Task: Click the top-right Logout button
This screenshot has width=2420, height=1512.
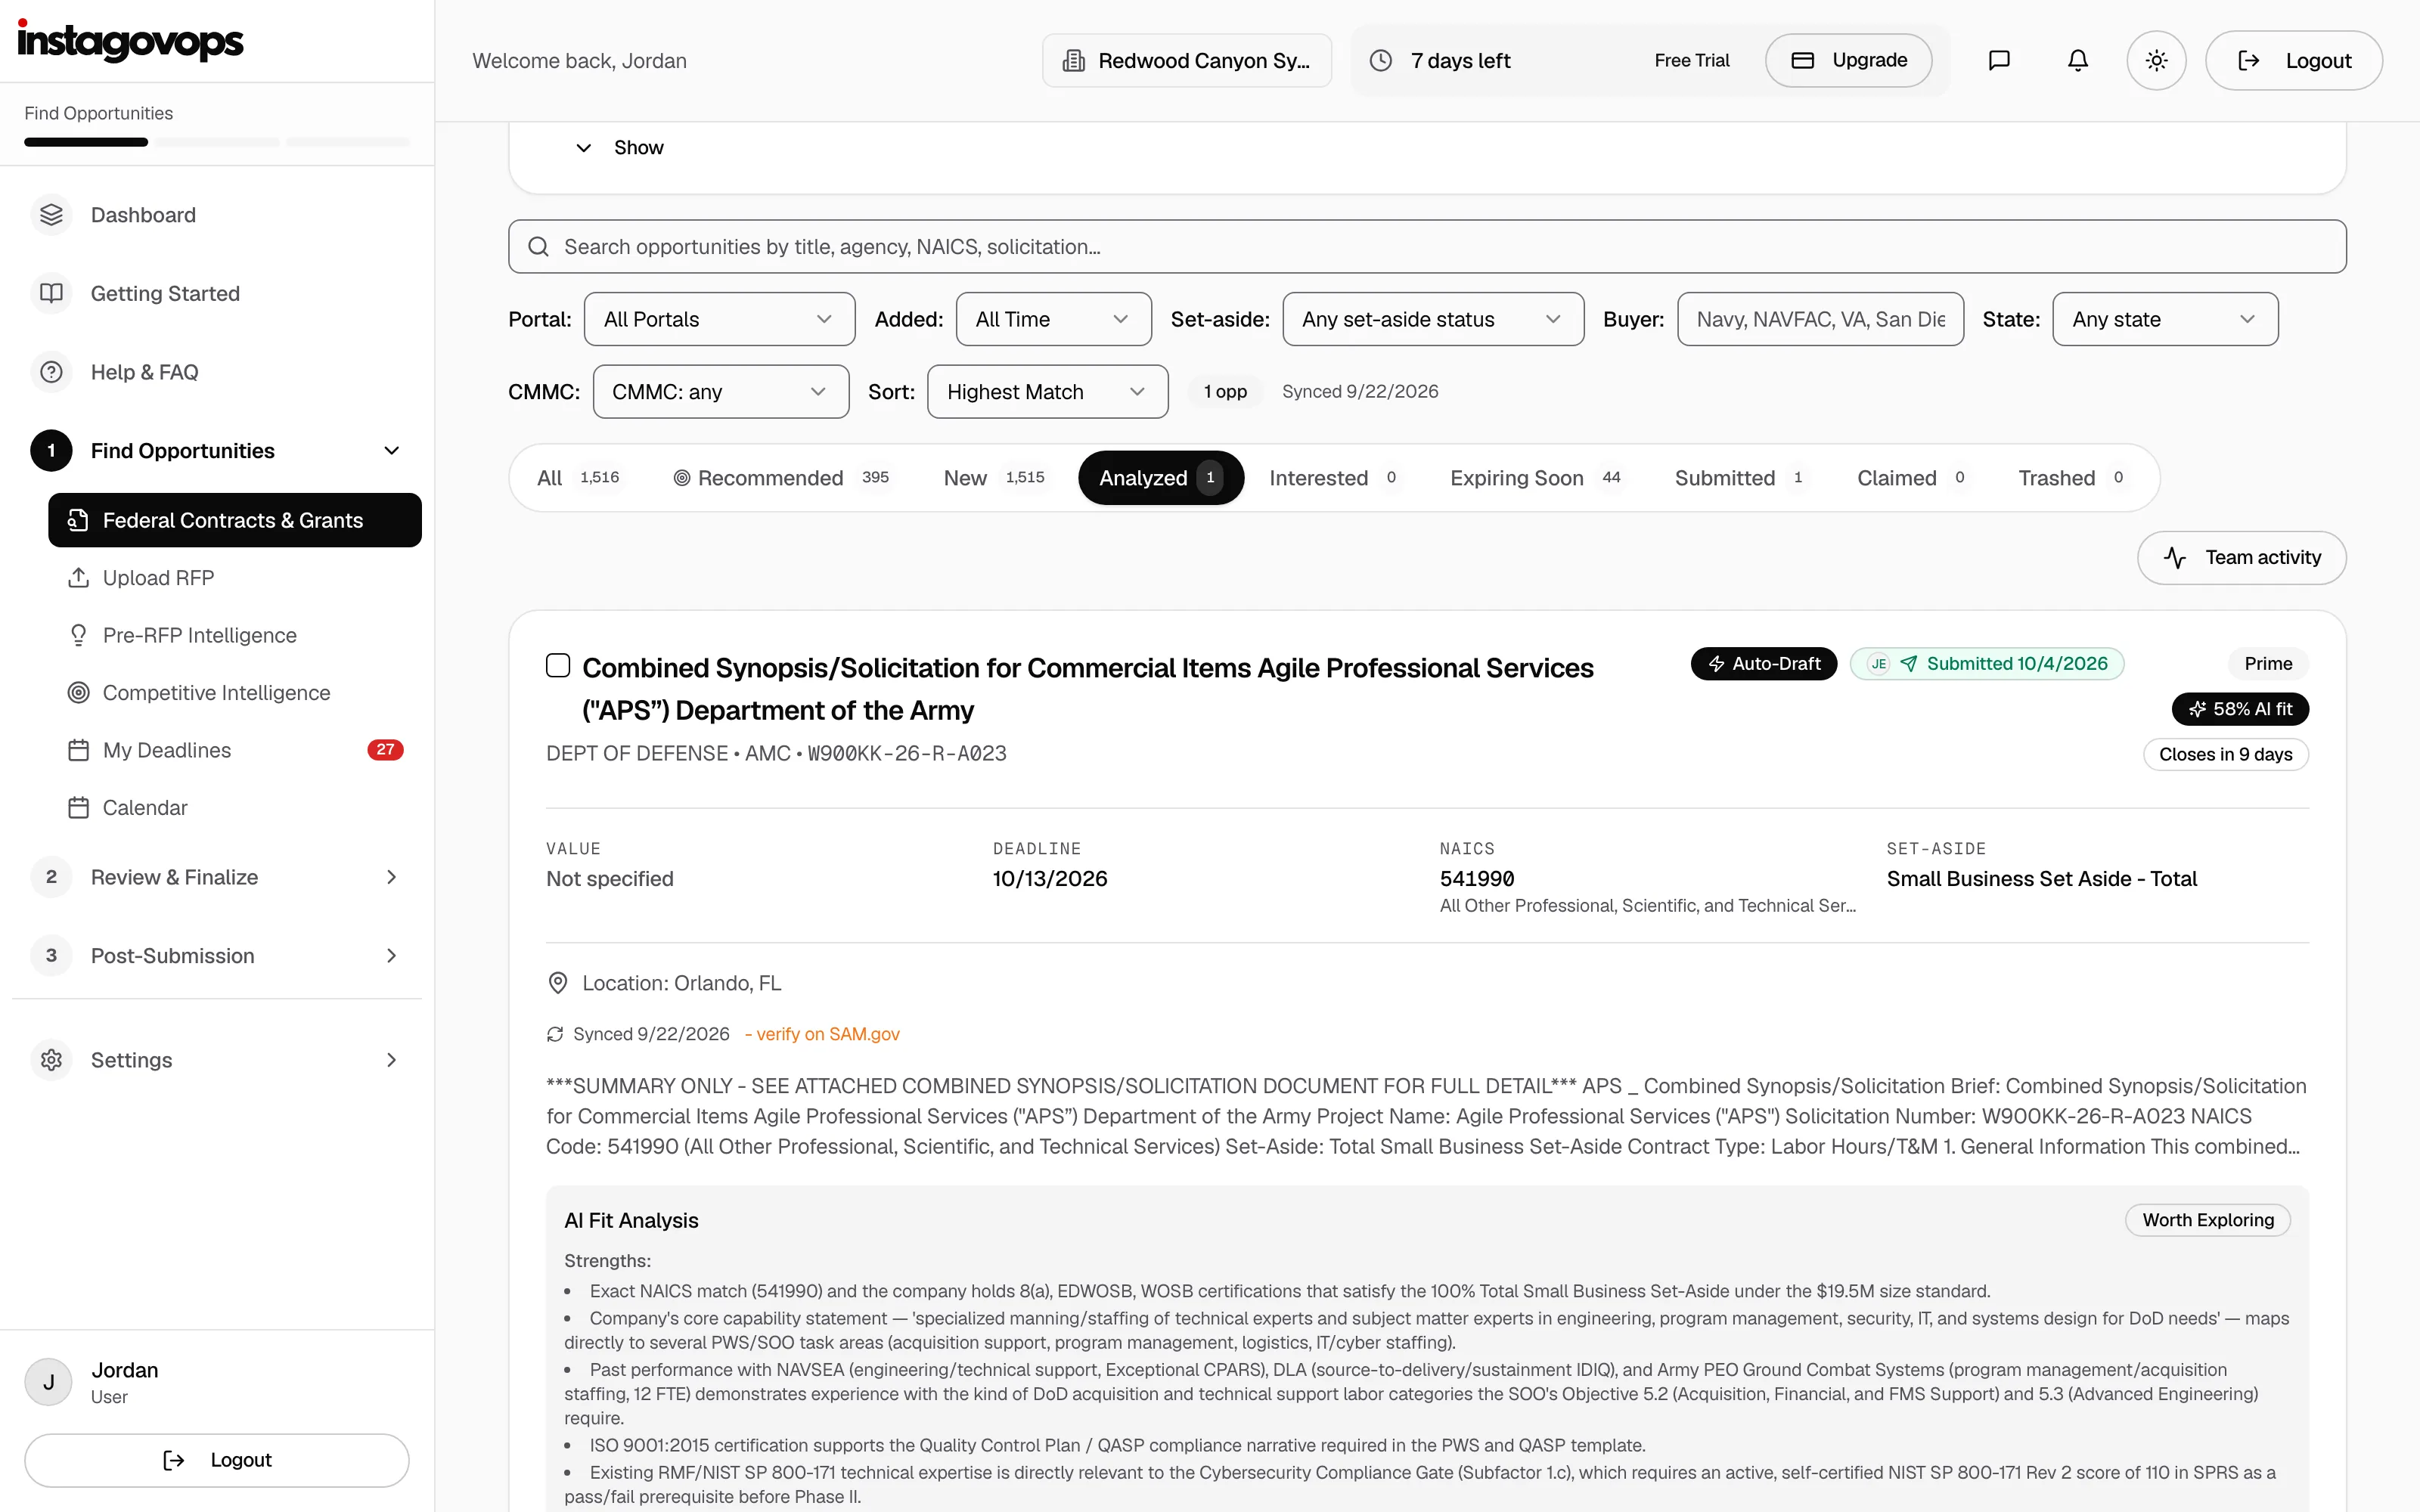Action: pyautogui.click(x=2294, y=60)
